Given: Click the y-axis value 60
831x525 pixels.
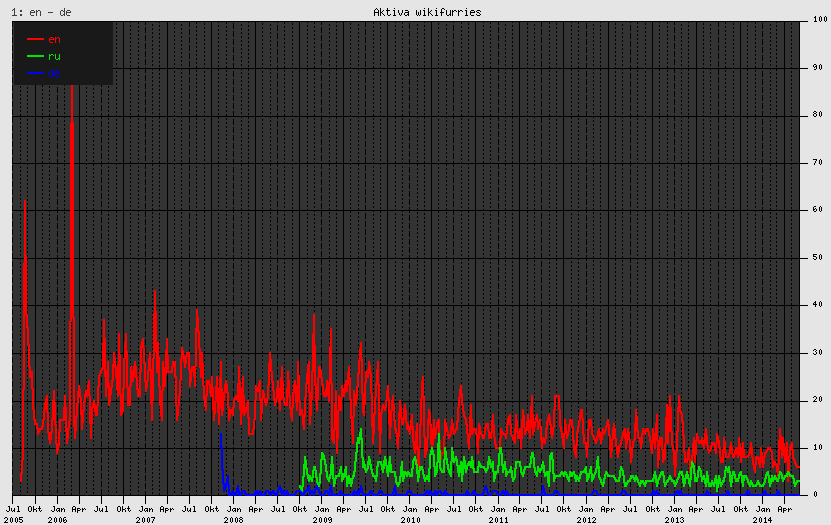Looking at the screenshot, I should 818,210.
